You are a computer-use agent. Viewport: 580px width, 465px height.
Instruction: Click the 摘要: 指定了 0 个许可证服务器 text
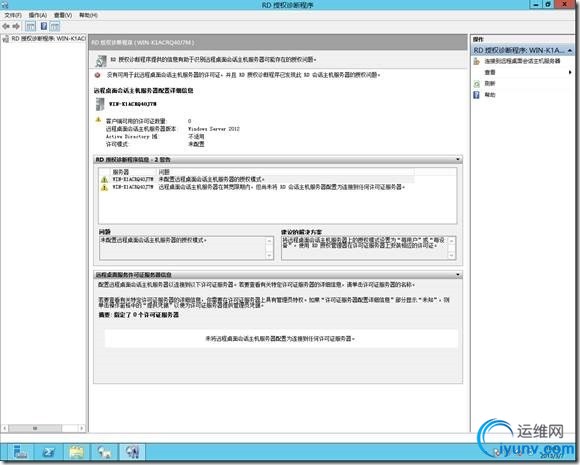click(x=139, y=315)
